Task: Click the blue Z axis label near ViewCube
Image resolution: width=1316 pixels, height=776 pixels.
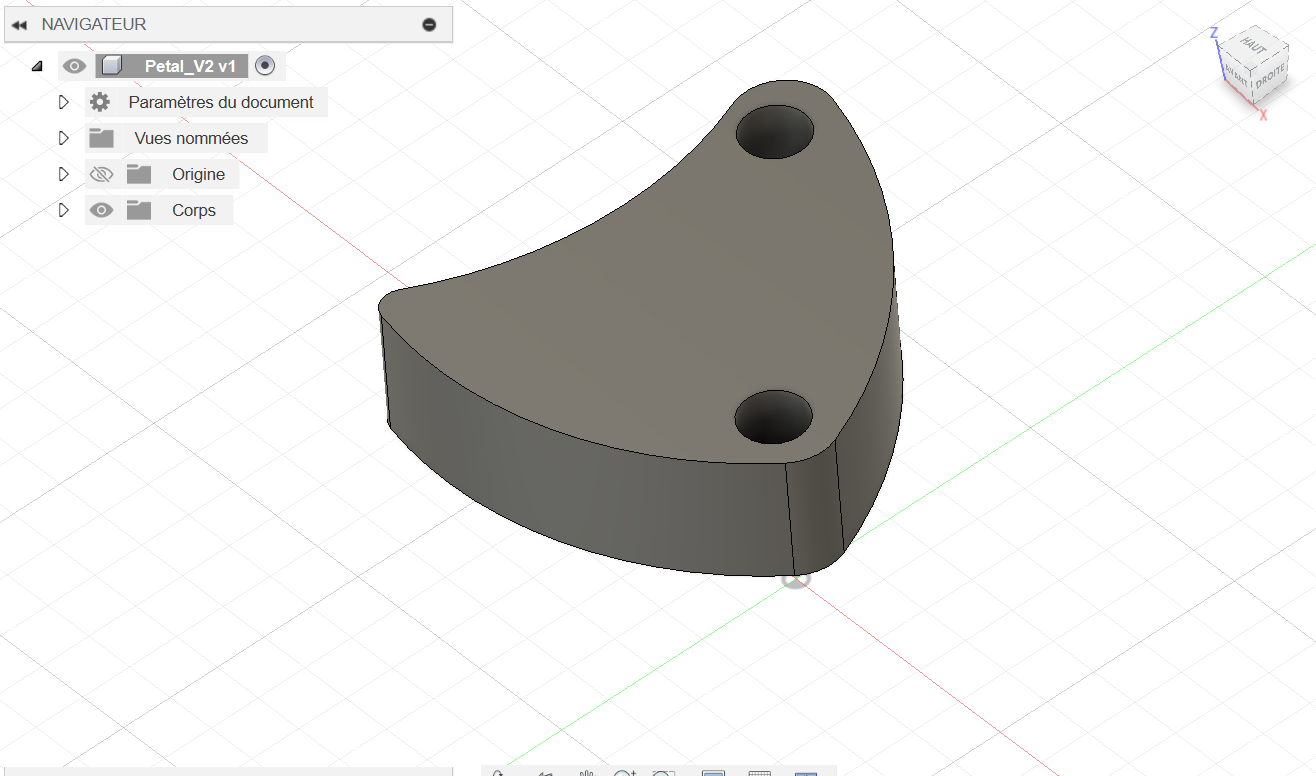Action: coord(1214,33)
